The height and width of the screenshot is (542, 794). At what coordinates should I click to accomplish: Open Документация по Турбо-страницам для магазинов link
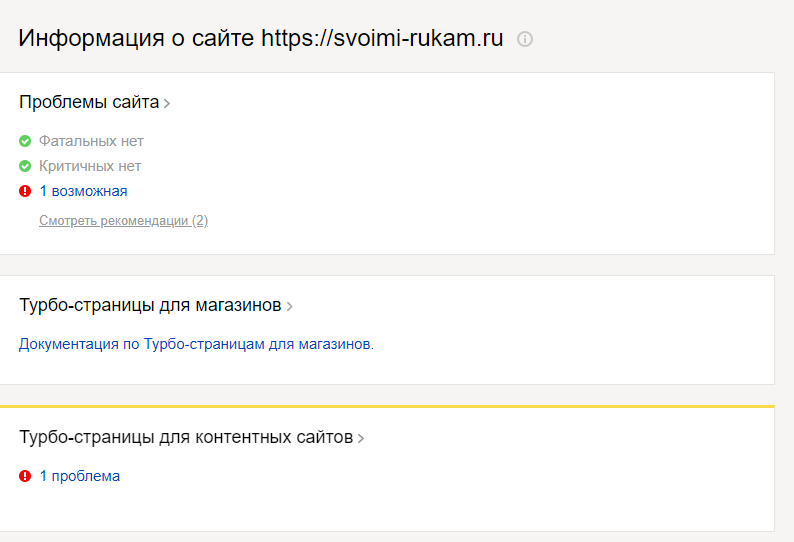tap(196, 344)
